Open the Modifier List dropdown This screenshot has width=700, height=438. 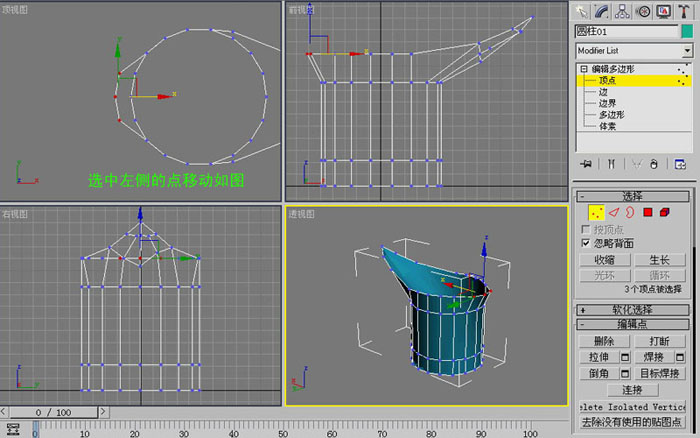(687, 50)
